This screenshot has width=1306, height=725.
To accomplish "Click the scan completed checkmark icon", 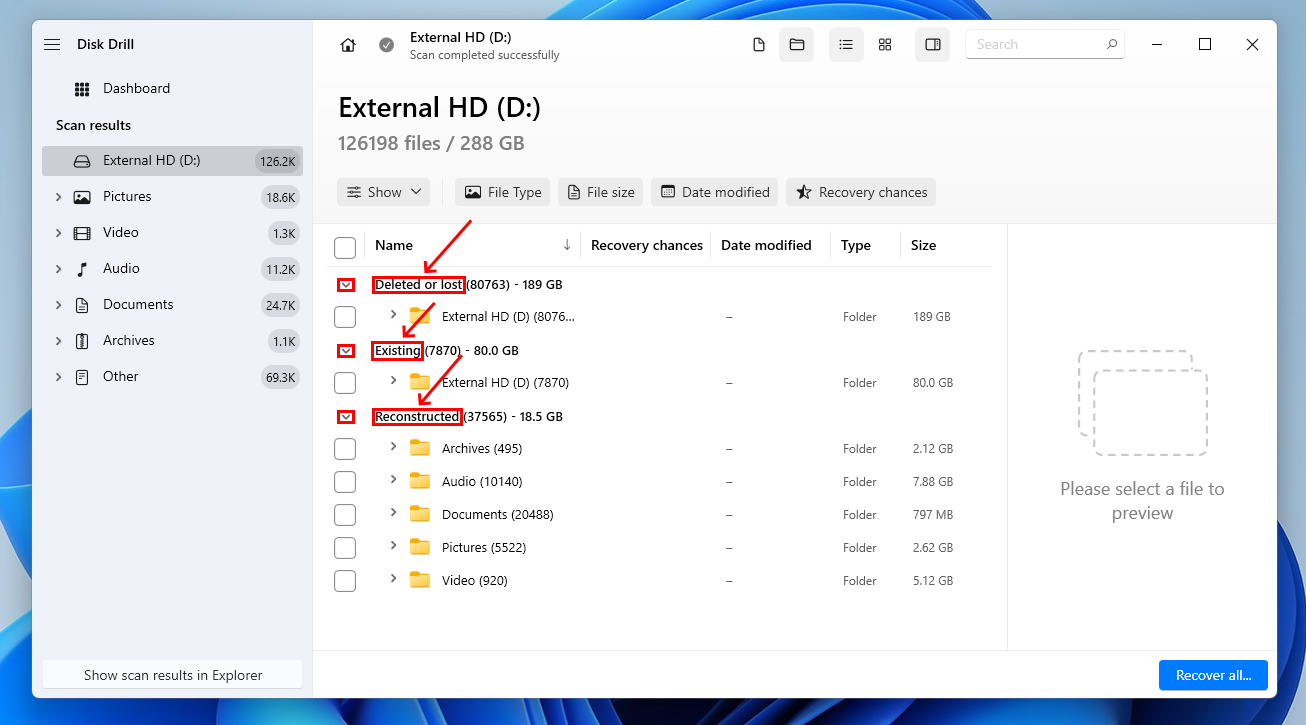I will tap(386, 45).
